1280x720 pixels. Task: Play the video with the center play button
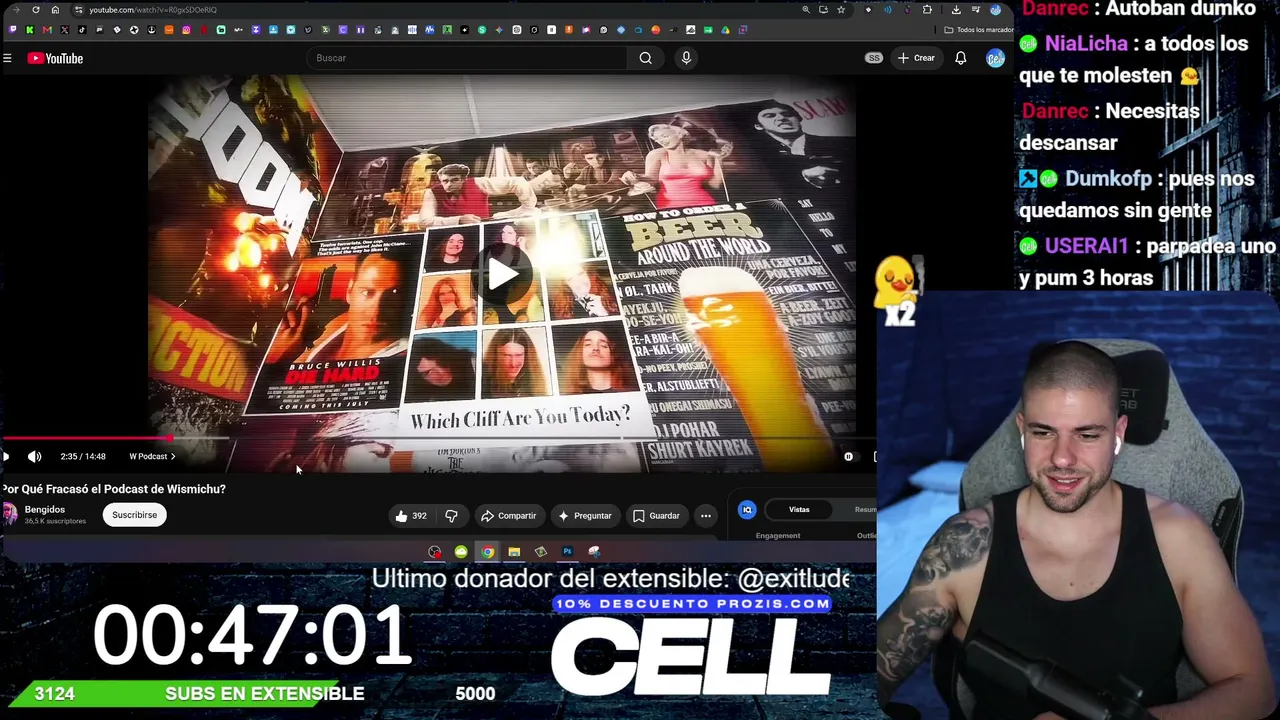click(x=502, y=274)
